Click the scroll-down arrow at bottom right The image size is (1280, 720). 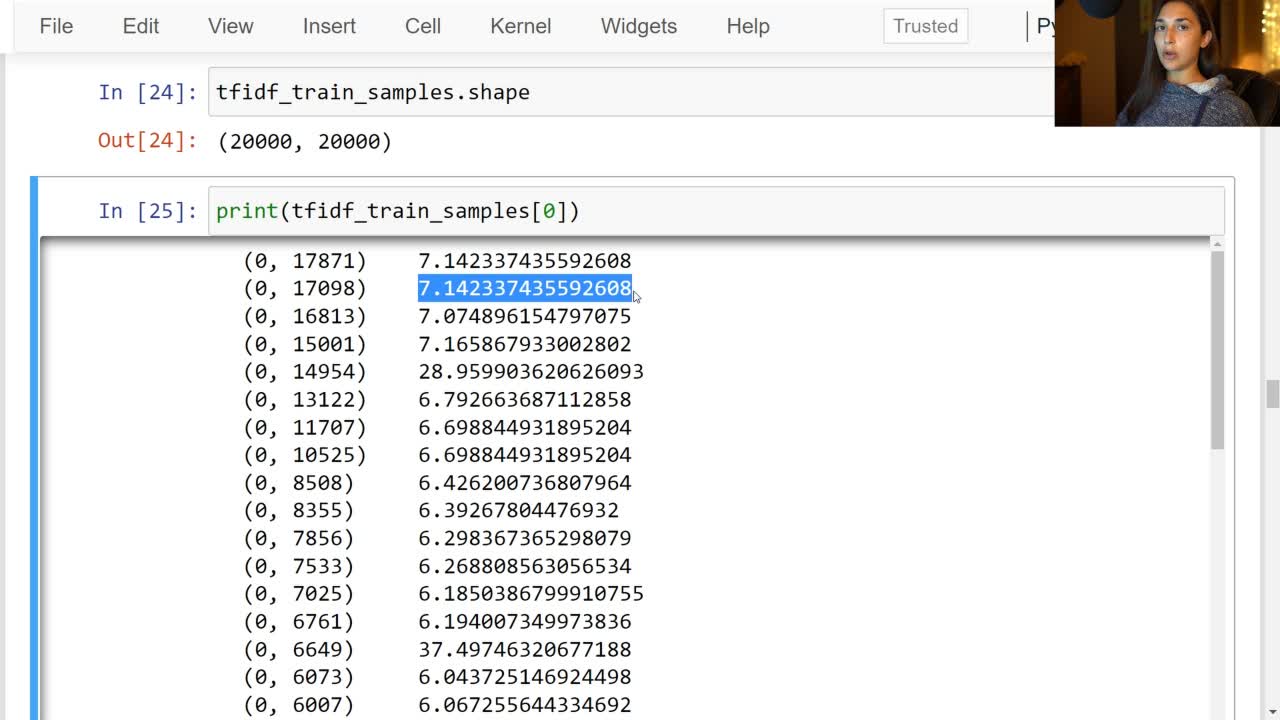[1270, 710]
